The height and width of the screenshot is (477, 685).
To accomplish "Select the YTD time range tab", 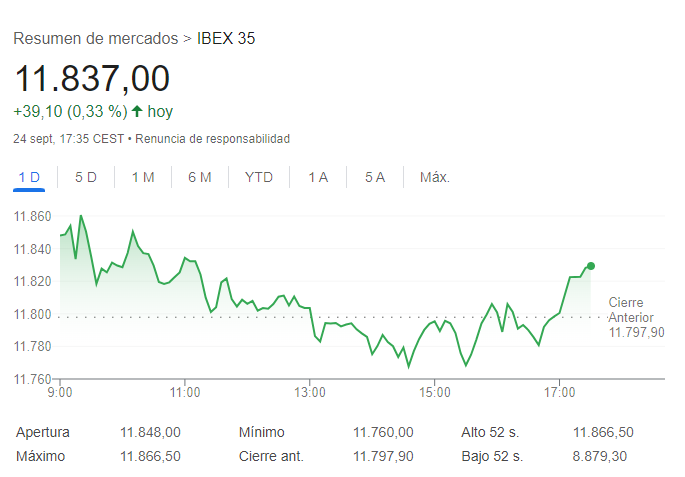I will (x=259, y=177).
